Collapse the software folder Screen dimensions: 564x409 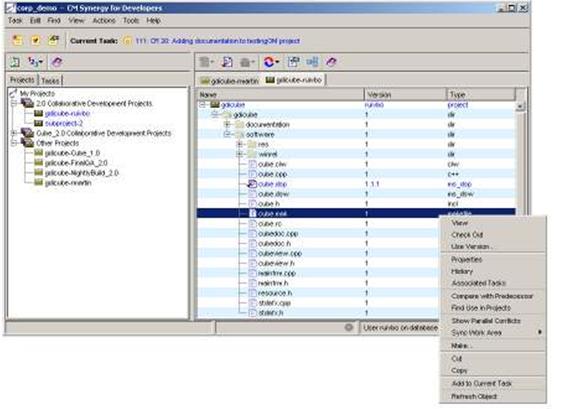point(227,134)
